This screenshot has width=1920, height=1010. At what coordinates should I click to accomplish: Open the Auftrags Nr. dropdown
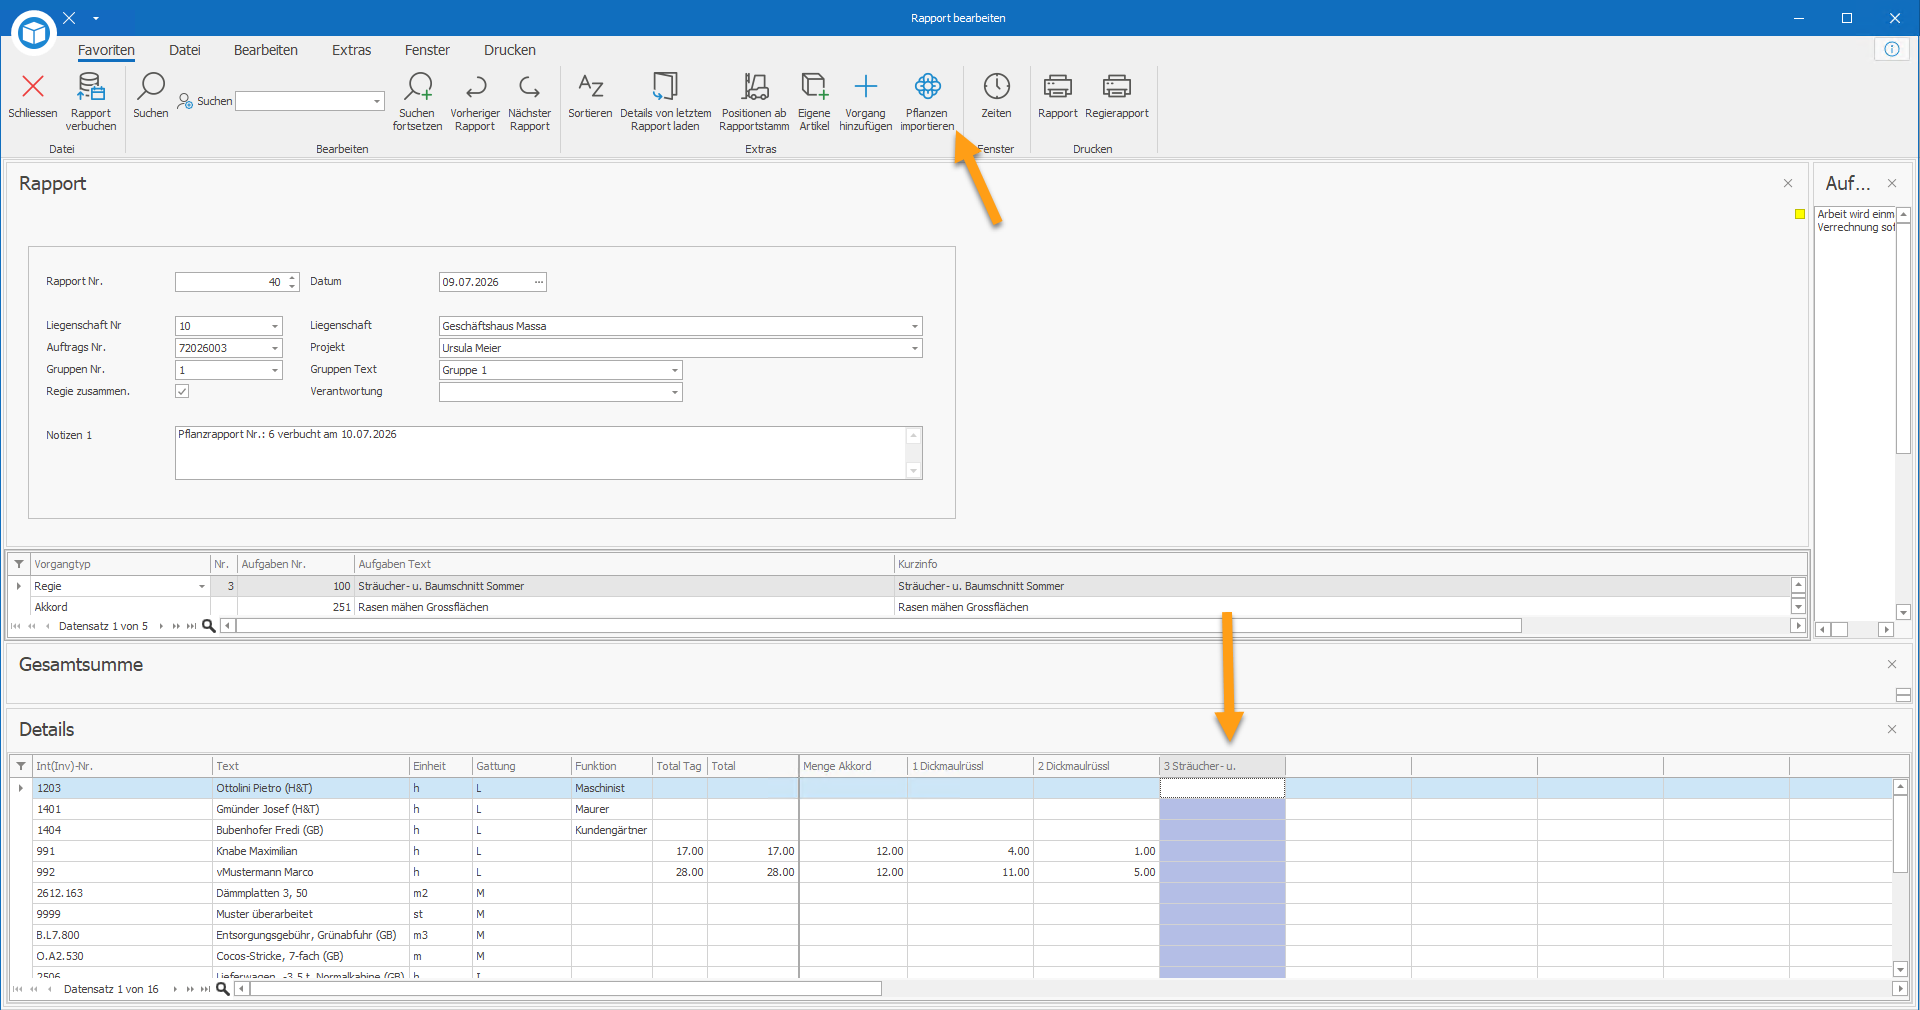click(275, 348)
